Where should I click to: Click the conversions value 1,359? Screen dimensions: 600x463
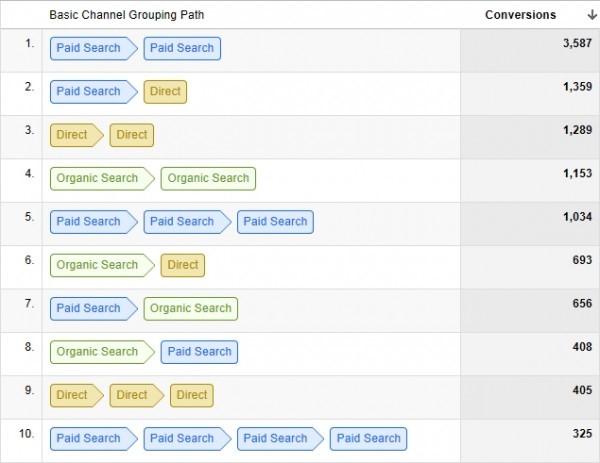577,87
